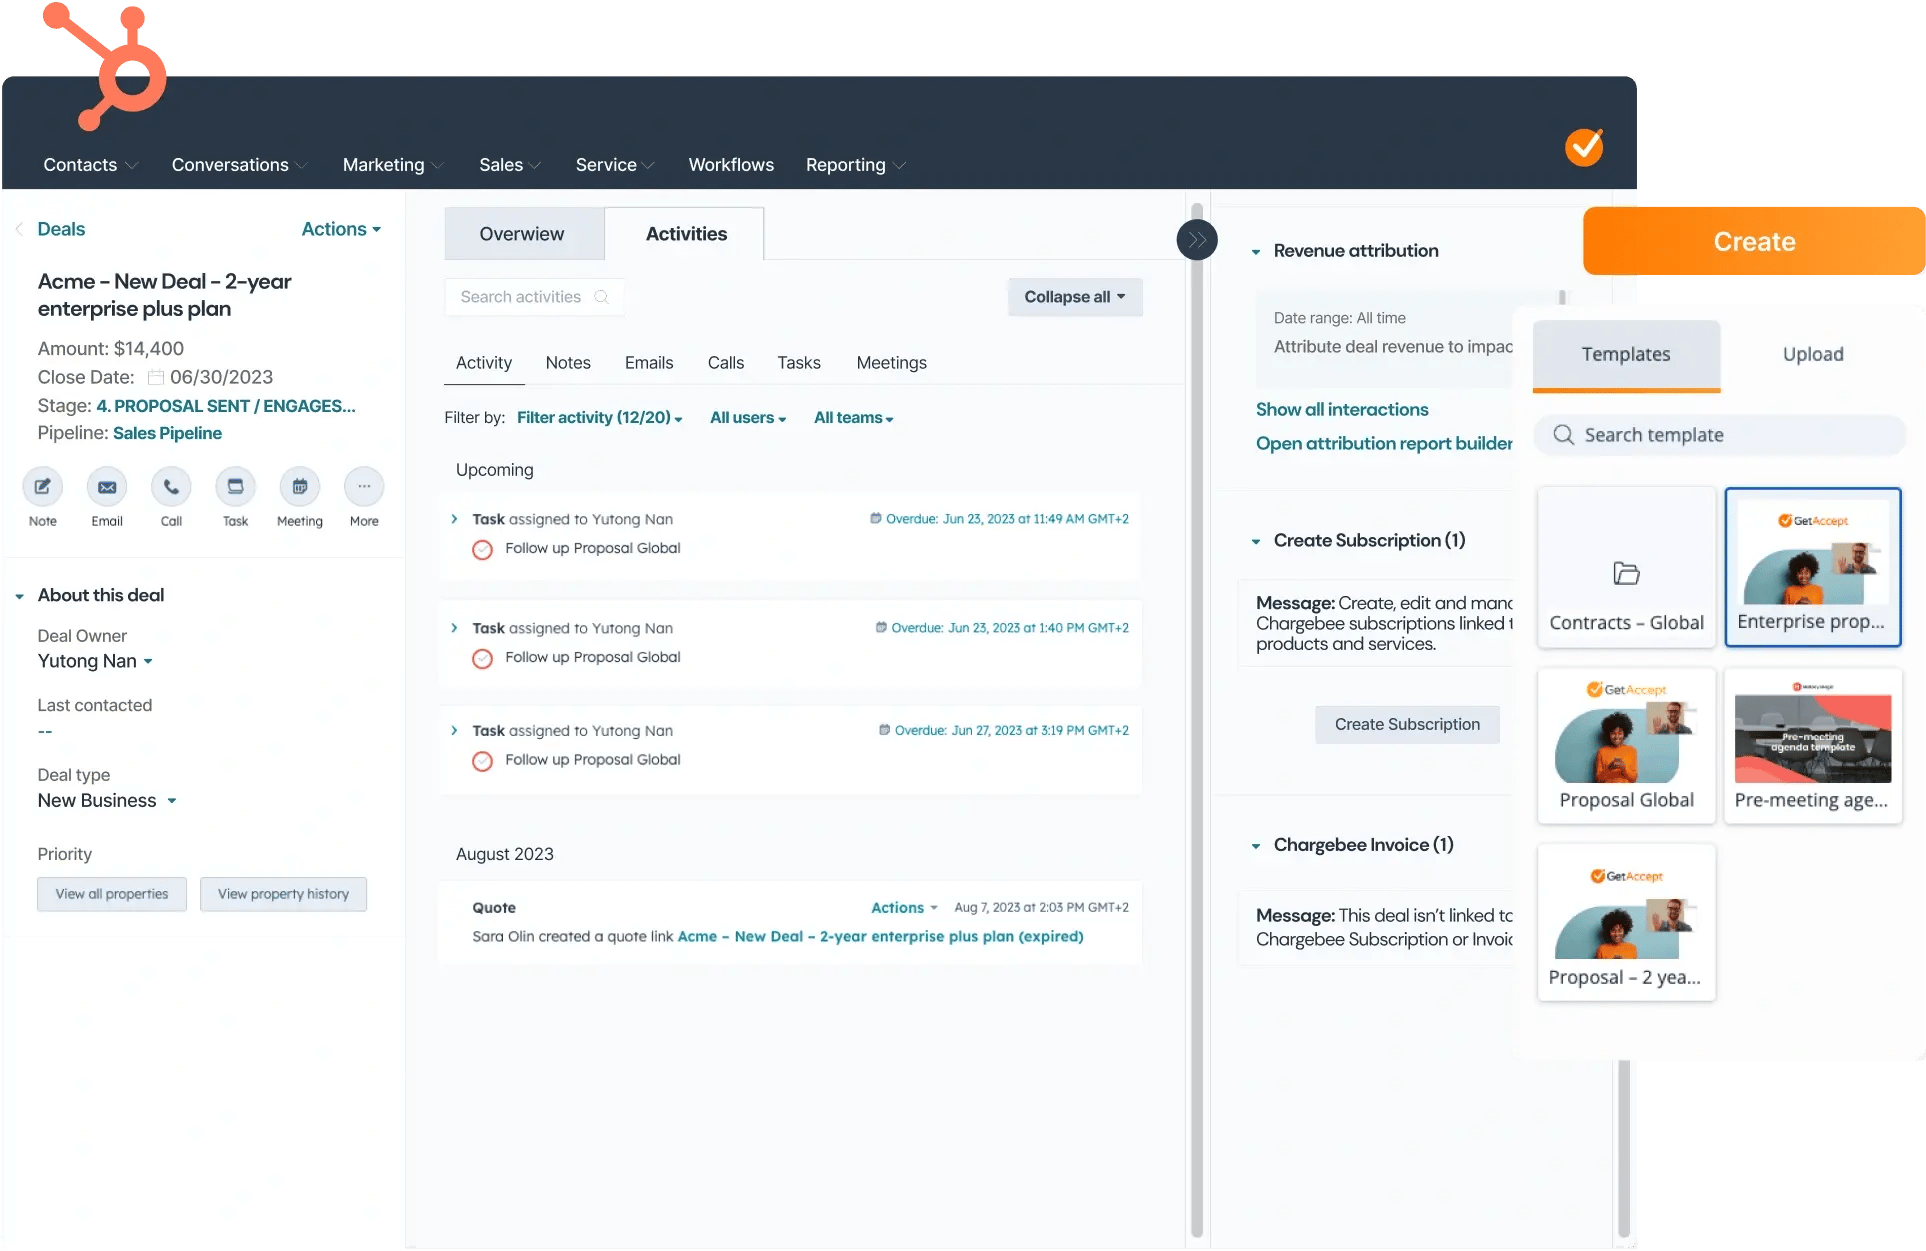Change Deal type New Business dropdown

tap(107, 801)
